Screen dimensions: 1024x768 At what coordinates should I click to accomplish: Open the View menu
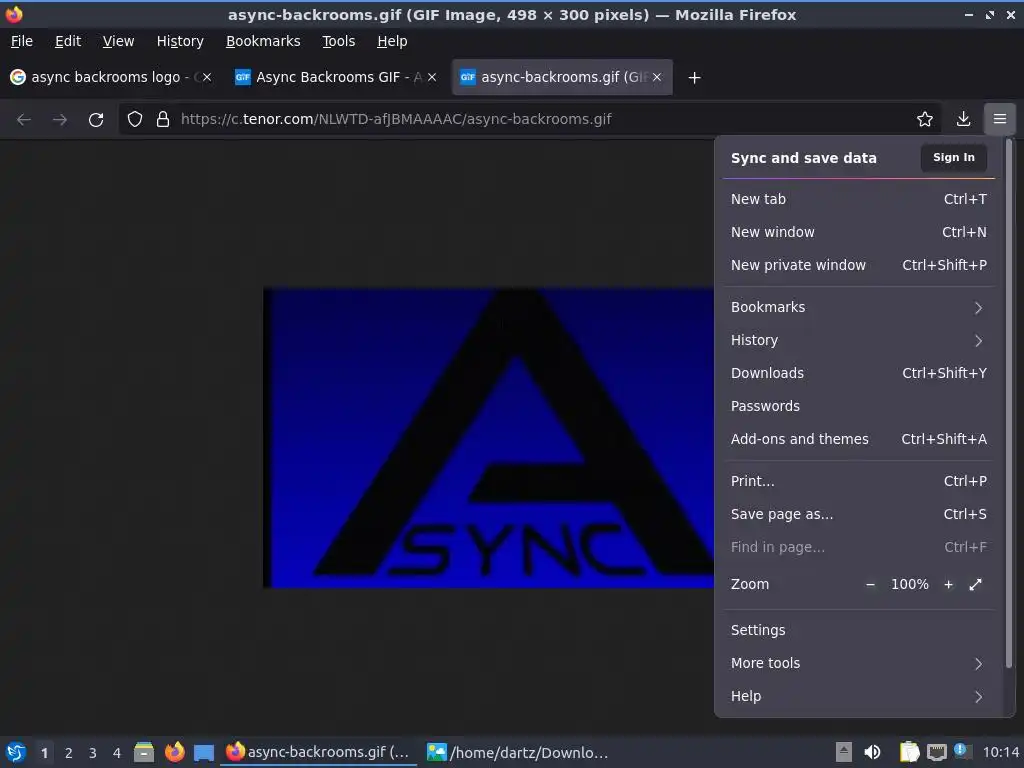pos(118,41)
